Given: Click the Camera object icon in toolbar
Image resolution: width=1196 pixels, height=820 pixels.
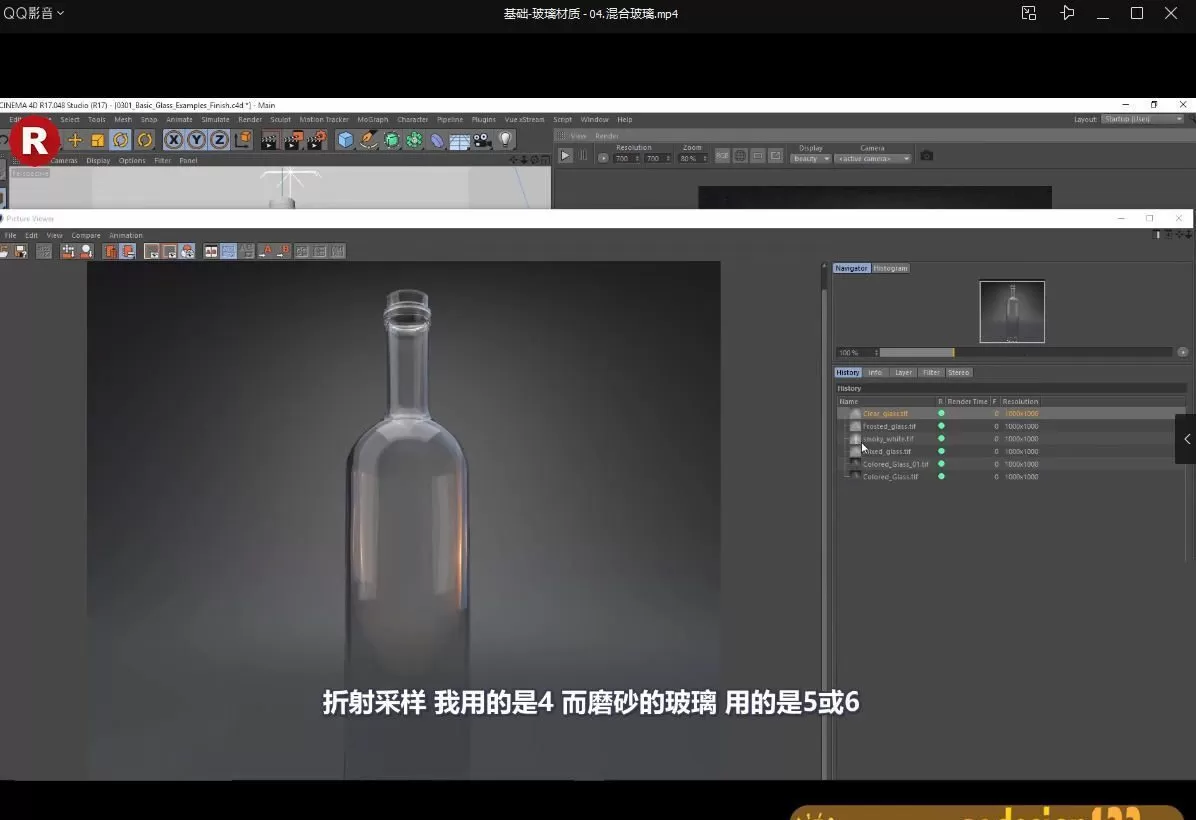Looking at the screenshot, I should tap(483, 140).
